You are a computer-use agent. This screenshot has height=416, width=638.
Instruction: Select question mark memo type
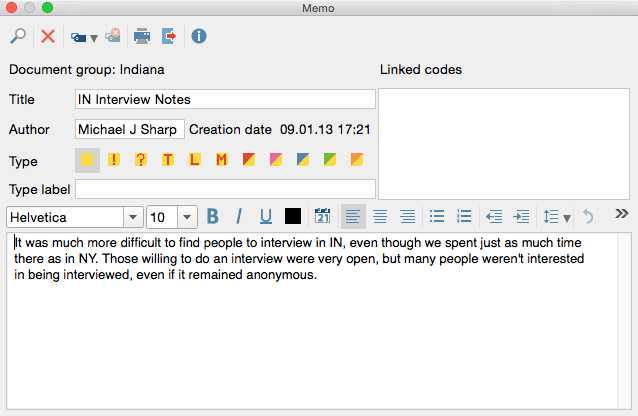(x=141, y=160)
